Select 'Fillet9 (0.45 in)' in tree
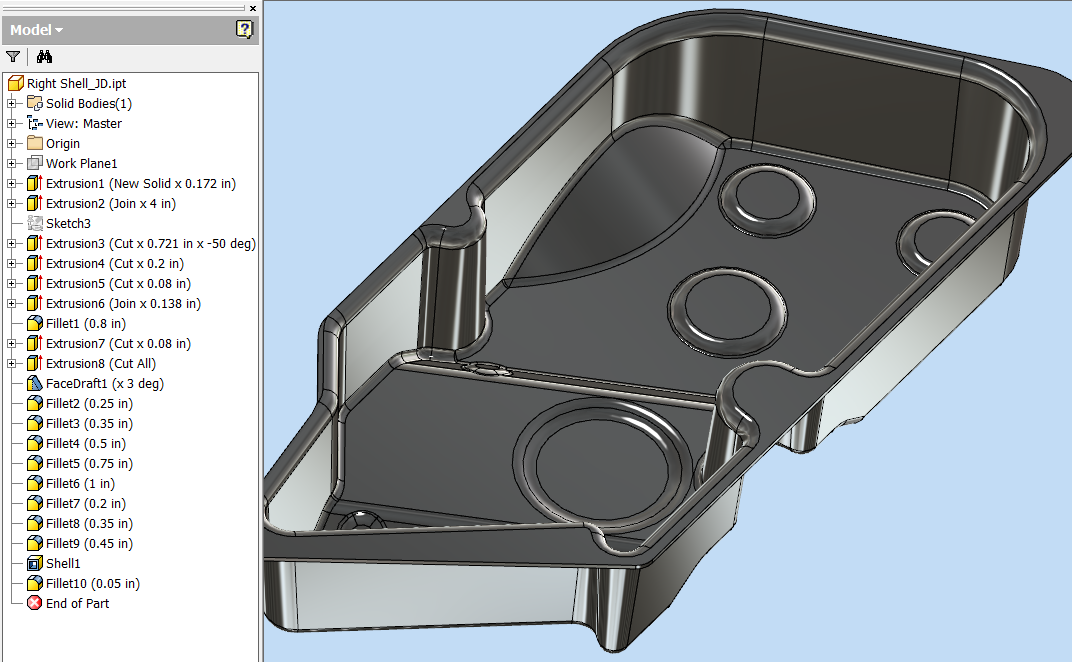Image resolution: width=1072 pixels, height=662 pixels. point(89,544)
